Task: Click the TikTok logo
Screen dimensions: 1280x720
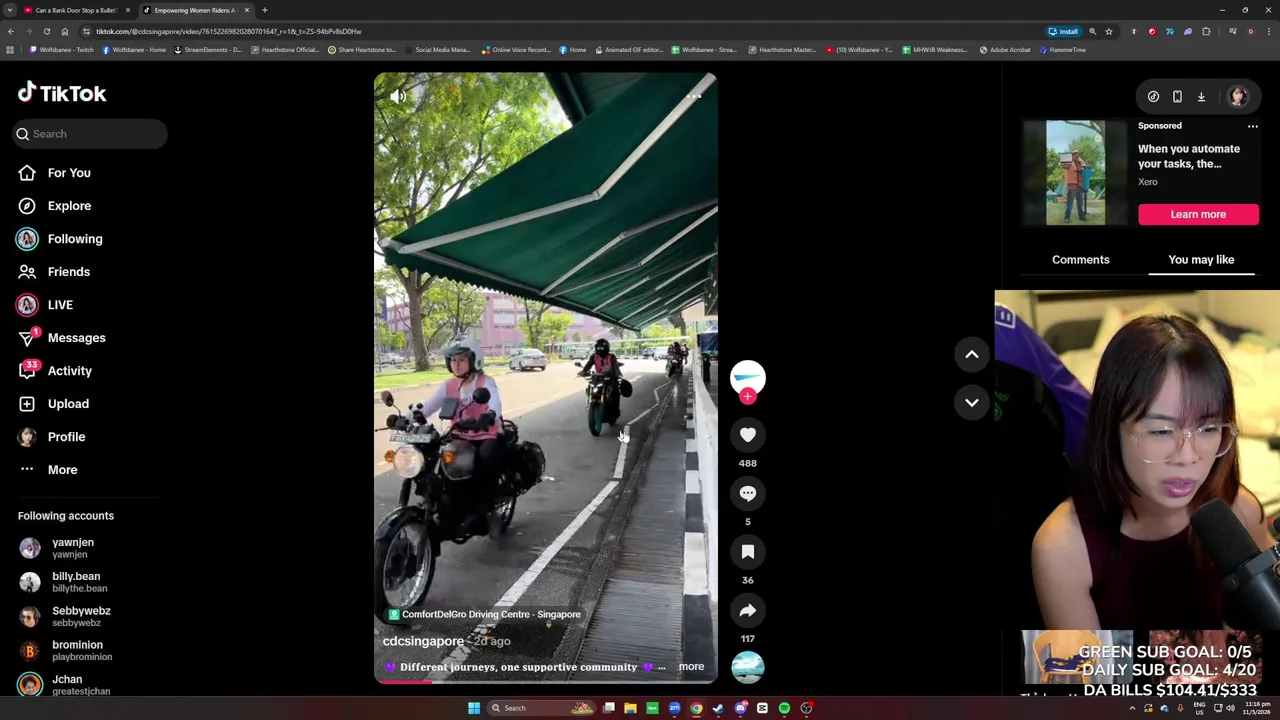Action: 62,93
